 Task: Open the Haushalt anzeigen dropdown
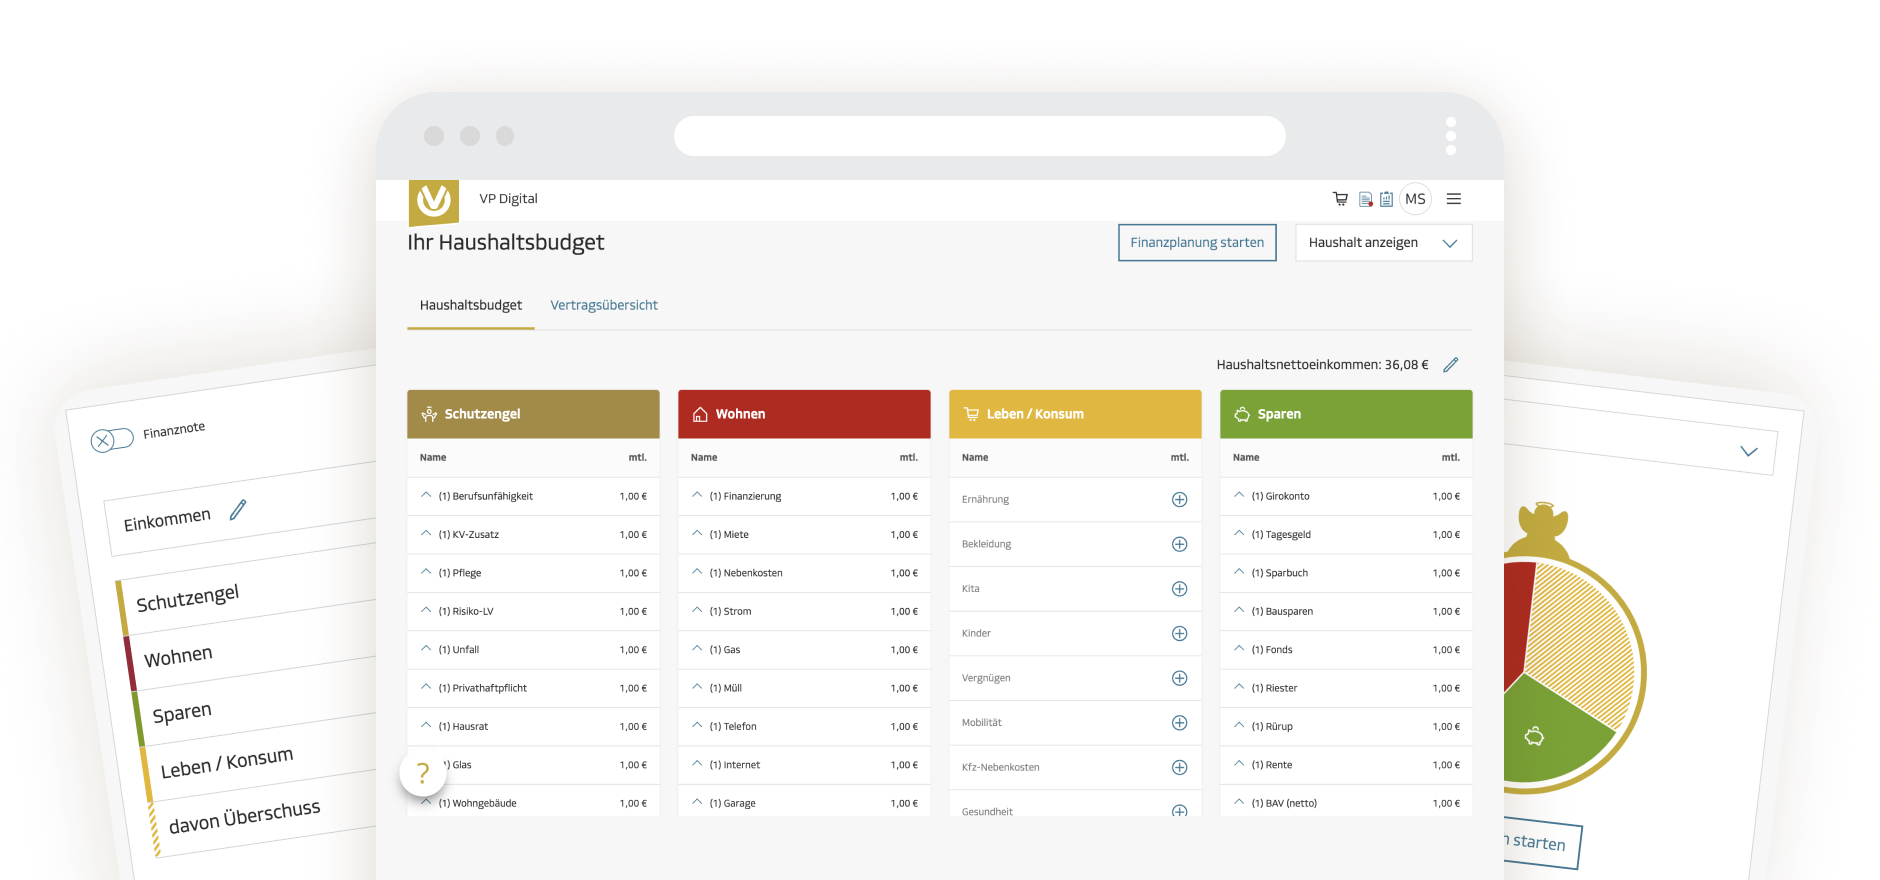pyautogui.click(x=1383, y=243)
